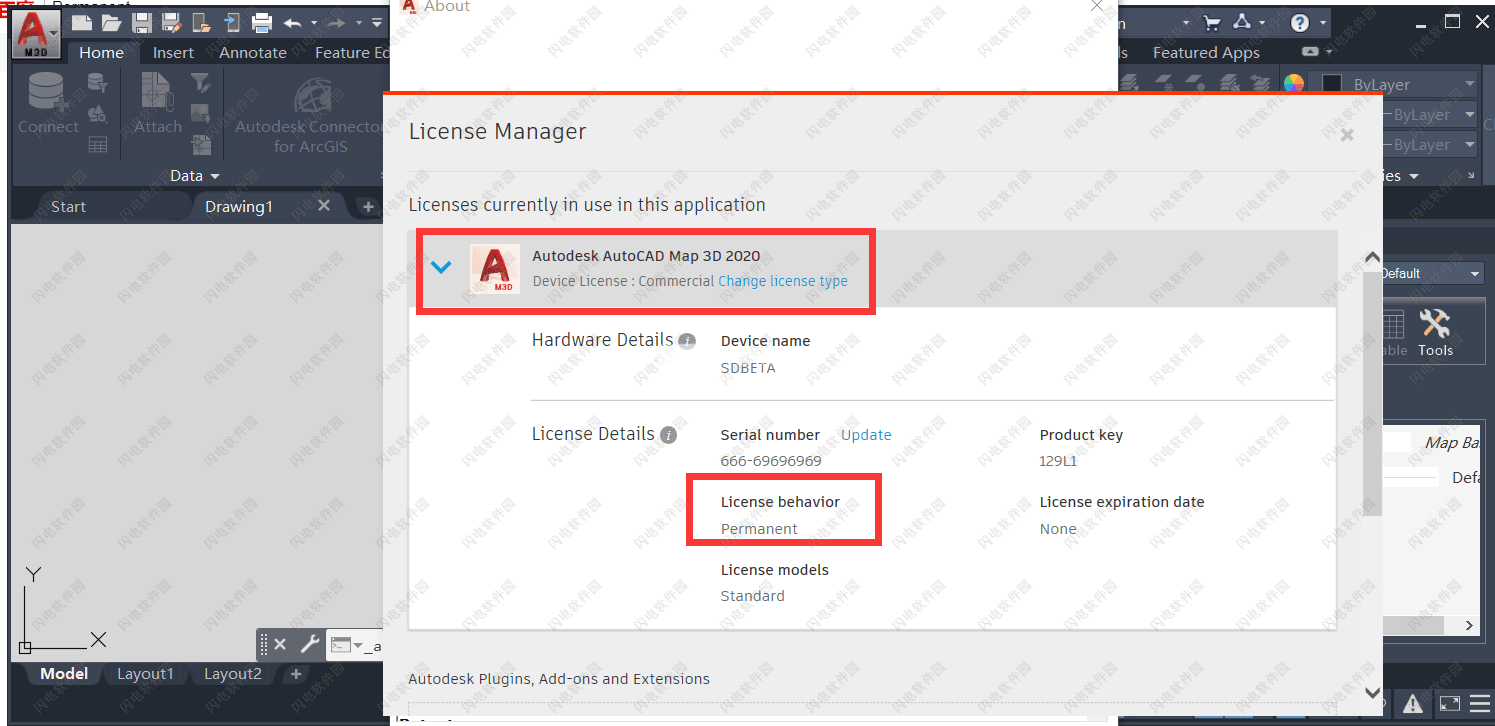The width and height of the screenshot is (1495, 726).
Task: Switch to the Model layout tab
Action: [x=64, y=674]
